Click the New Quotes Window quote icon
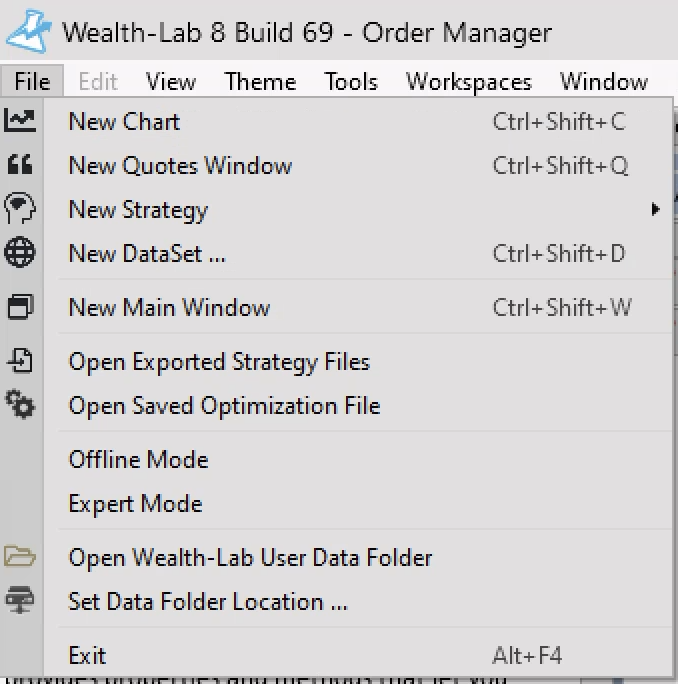Screen dimensions: 678x684 point(20,165)
